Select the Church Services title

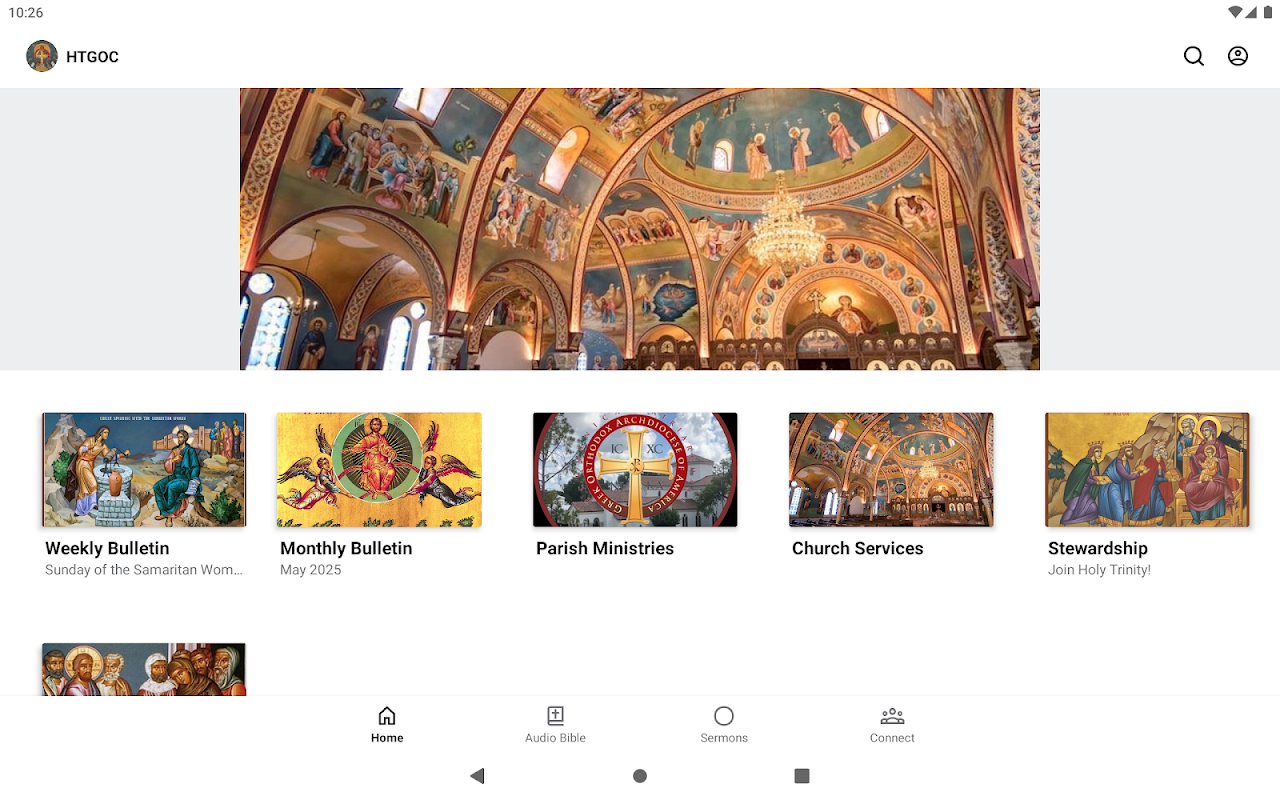click(x=857, y=548)
